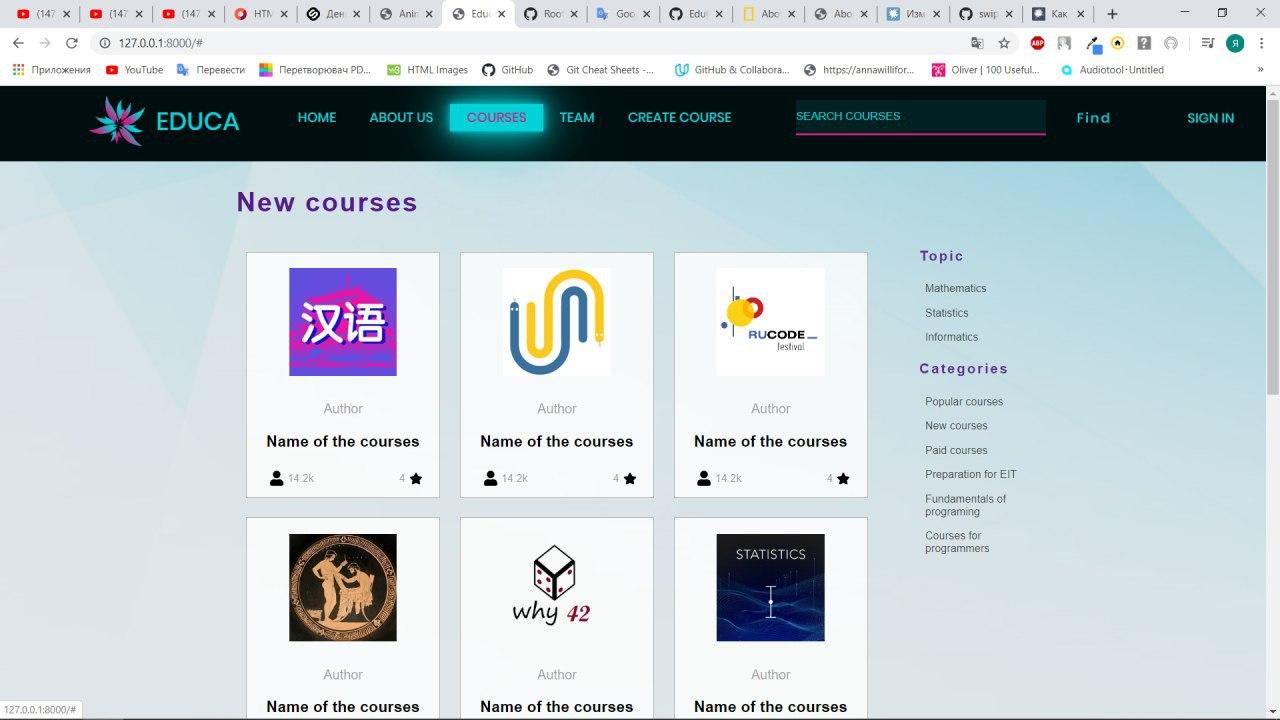This screenshot has width=1280, height=720.
Task: Click the Author text on the Chinese course card
Action: [343, 408]
